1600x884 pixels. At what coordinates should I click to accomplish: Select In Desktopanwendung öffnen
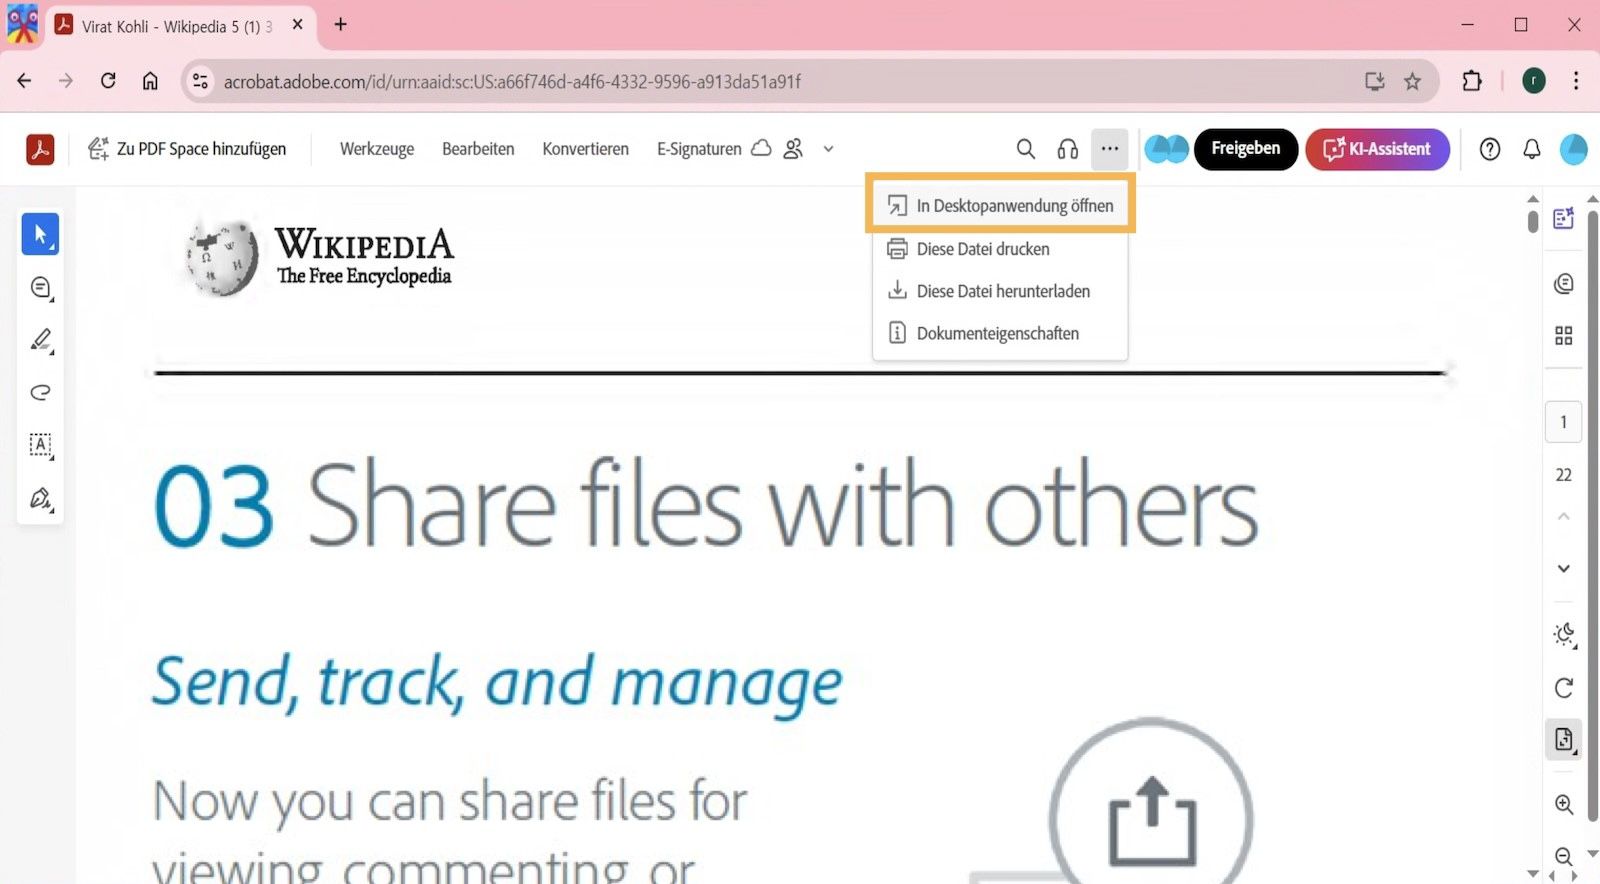pyautogui.click(x=1000, y=205)
